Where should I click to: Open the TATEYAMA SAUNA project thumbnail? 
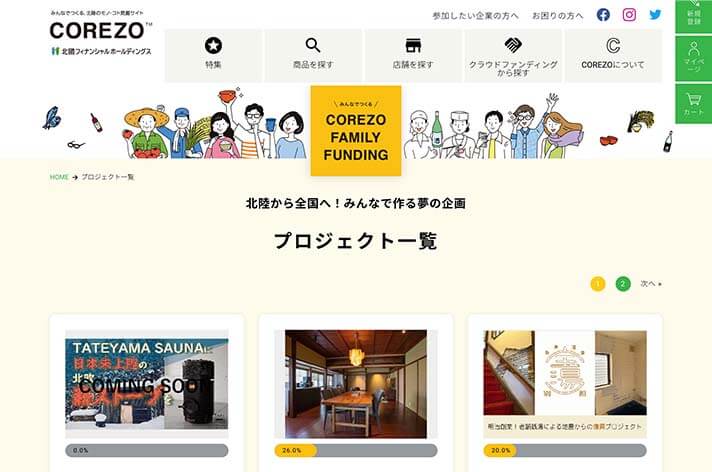[147, 384]
